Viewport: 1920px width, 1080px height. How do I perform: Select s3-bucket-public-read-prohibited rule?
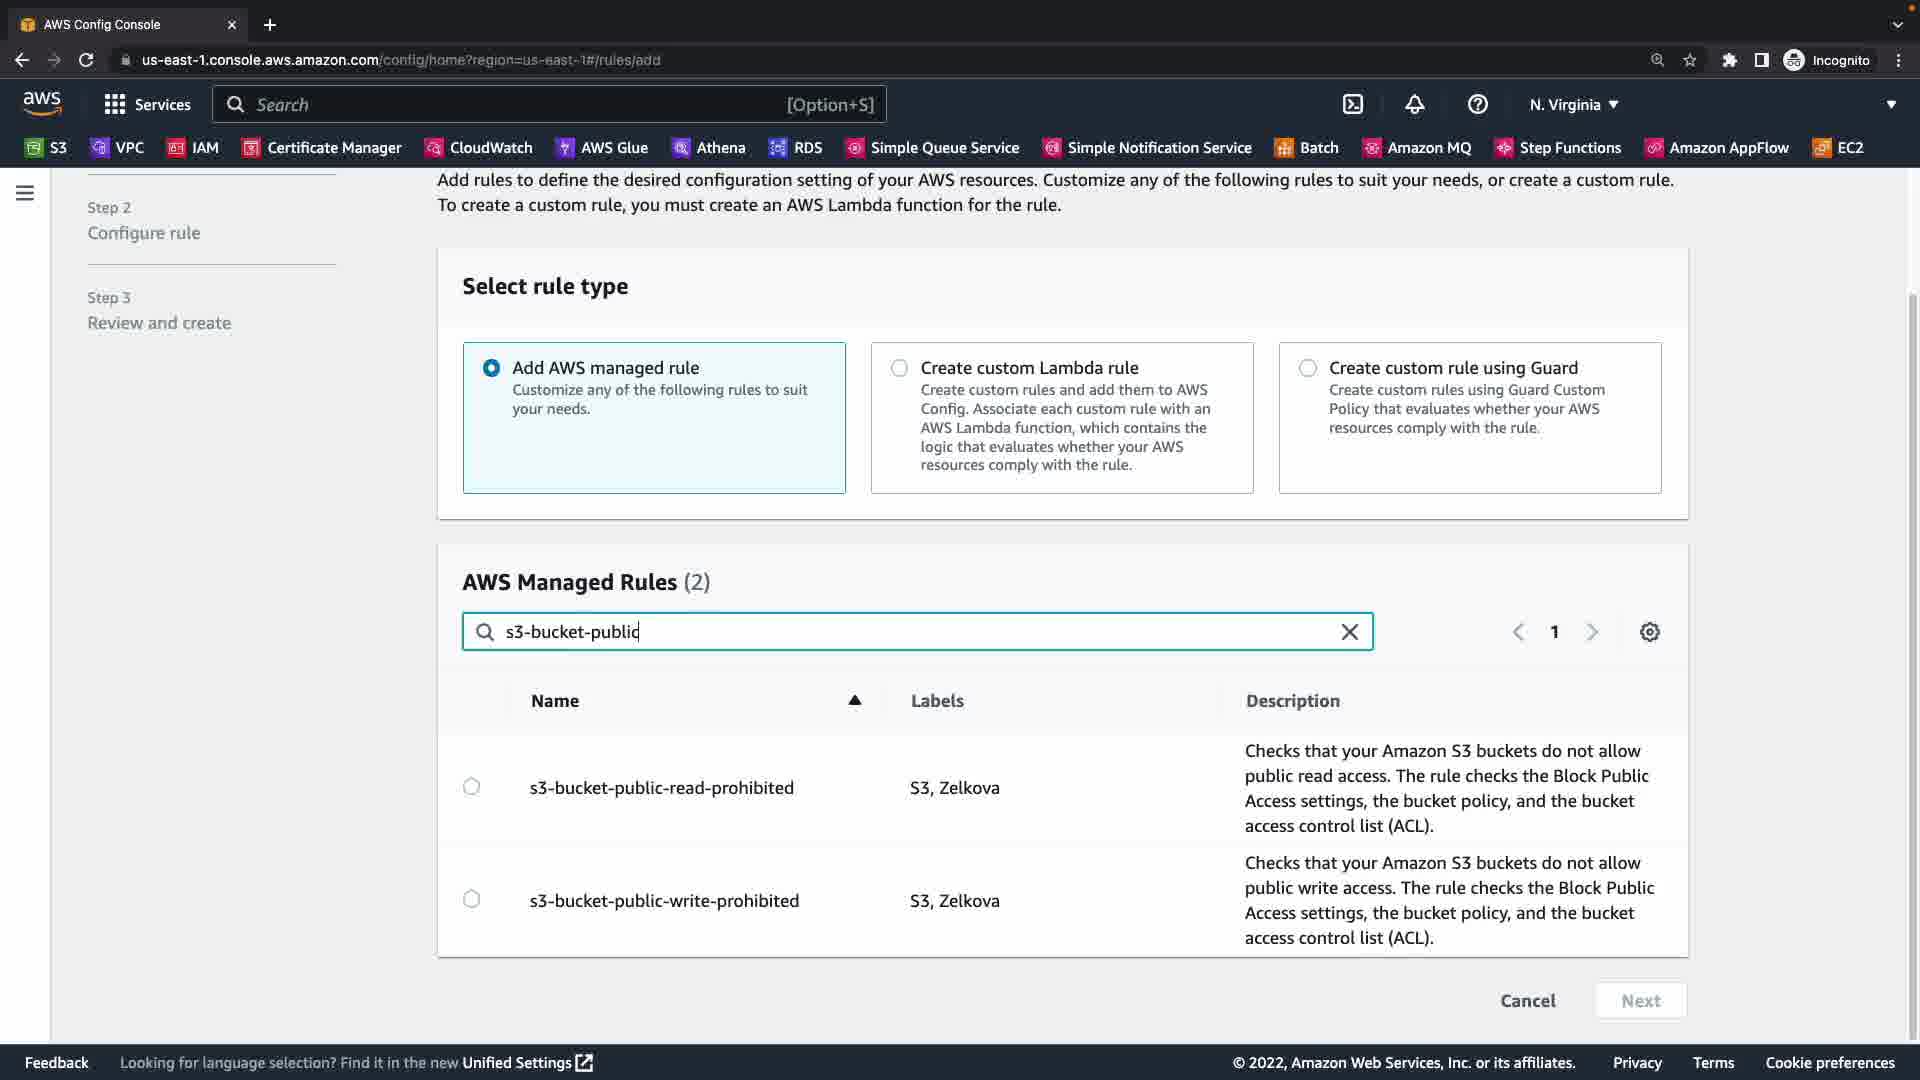pyautogui.click(x=472, y=787)
